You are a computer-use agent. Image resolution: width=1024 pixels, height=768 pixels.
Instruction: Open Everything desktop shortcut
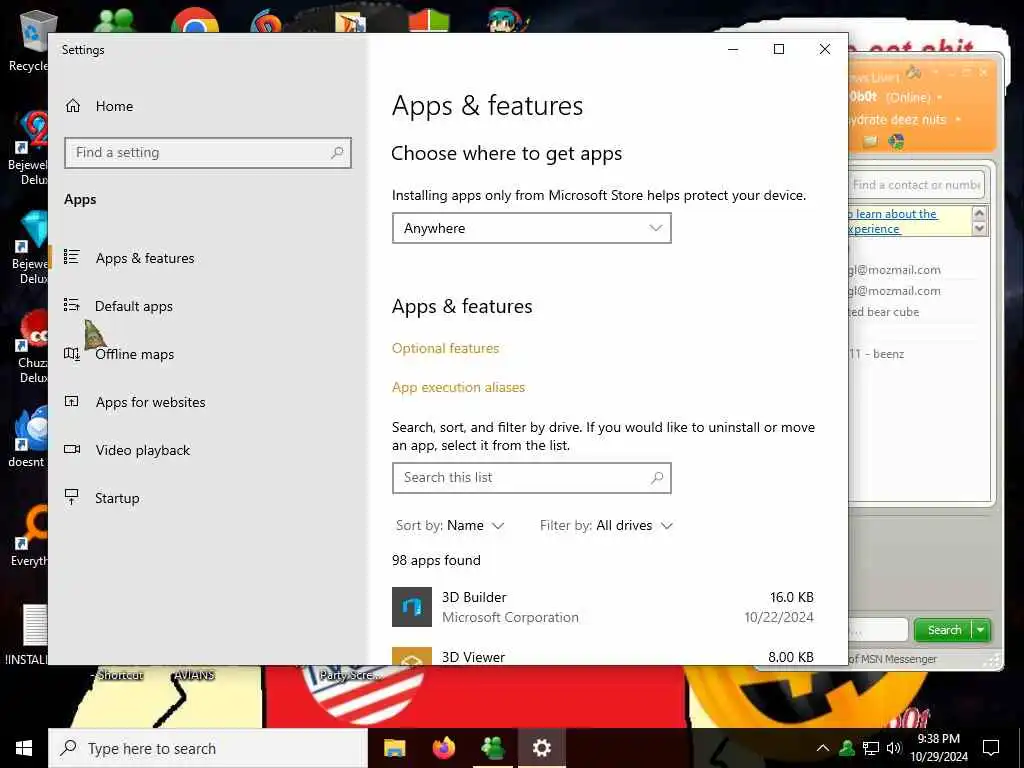(29, 536)
